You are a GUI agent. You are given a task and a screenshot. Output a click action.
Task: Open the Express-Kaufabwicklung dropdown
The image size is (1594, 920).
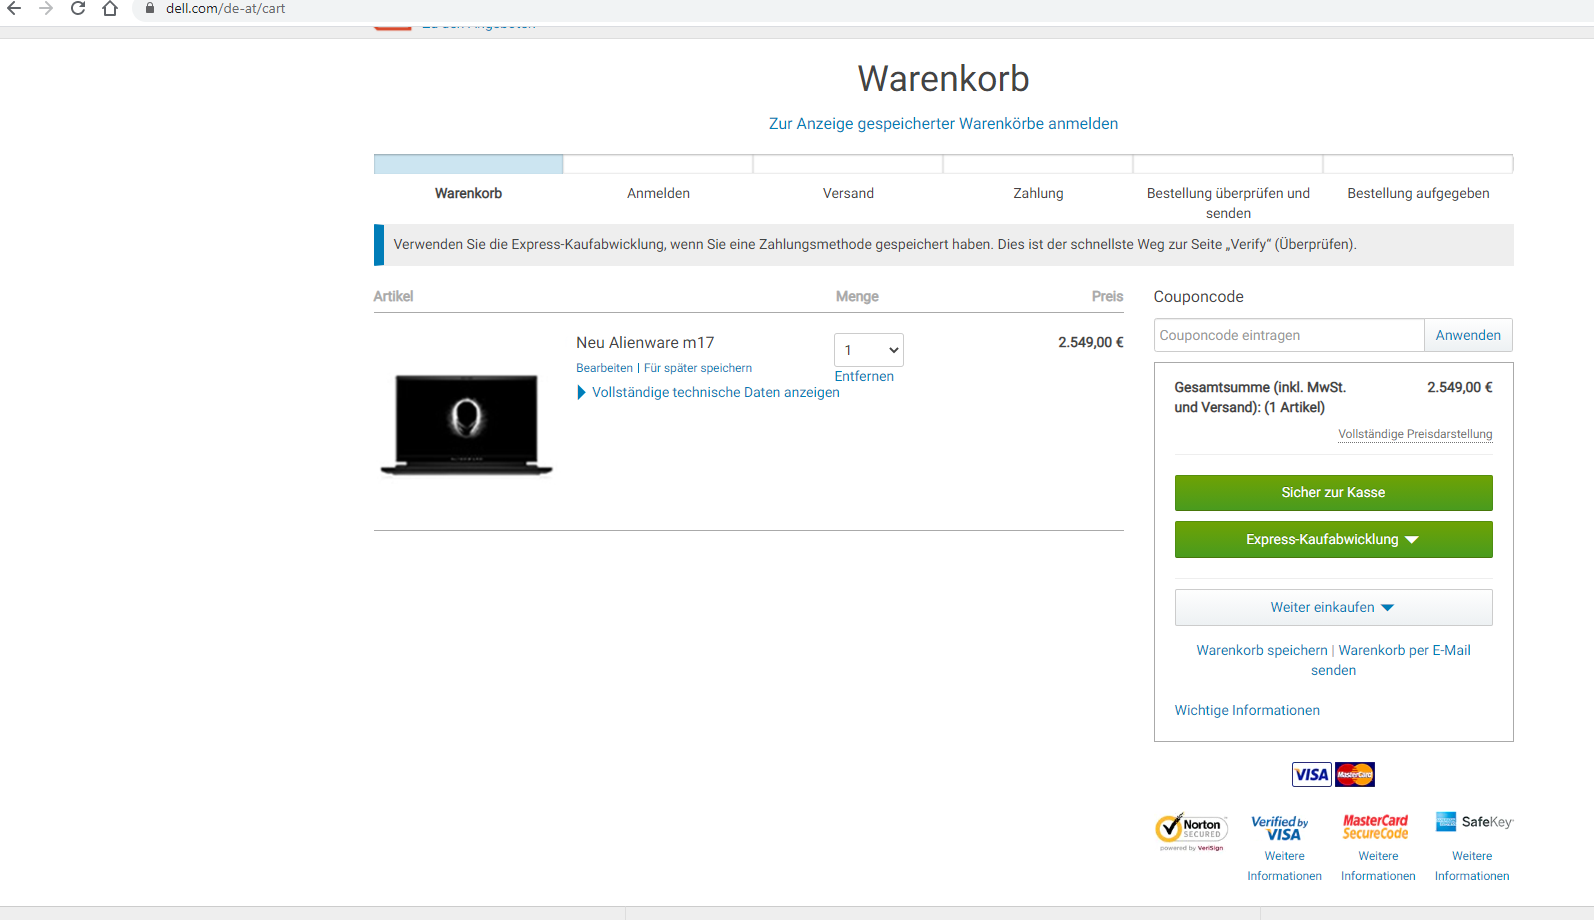coord(1333,539)
